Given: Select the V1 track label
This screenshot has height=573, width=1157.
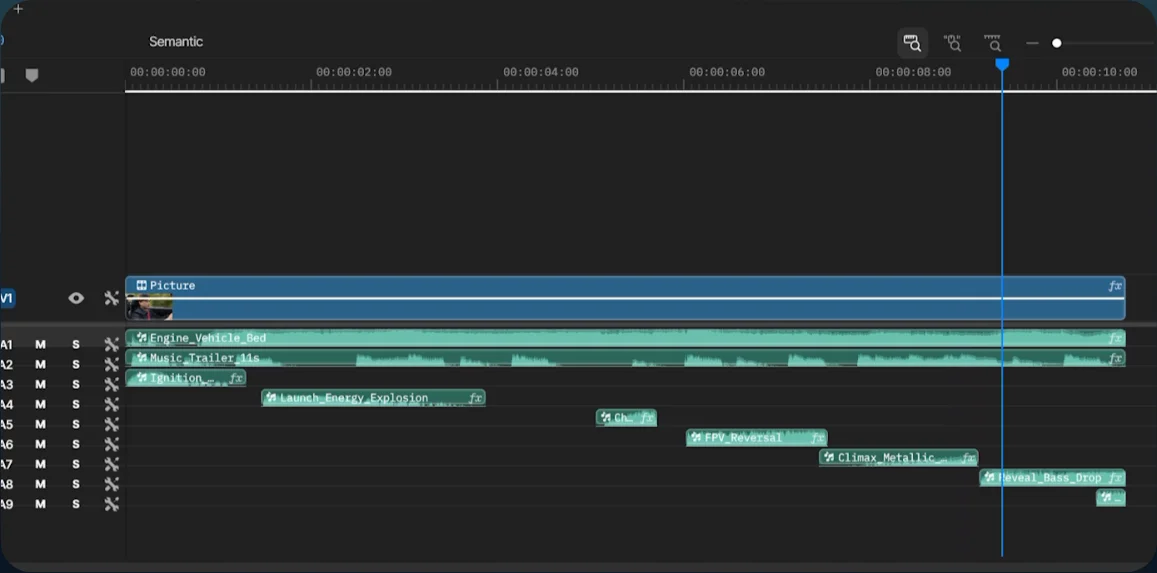Looking at the screenshot, I should (7, 299).
